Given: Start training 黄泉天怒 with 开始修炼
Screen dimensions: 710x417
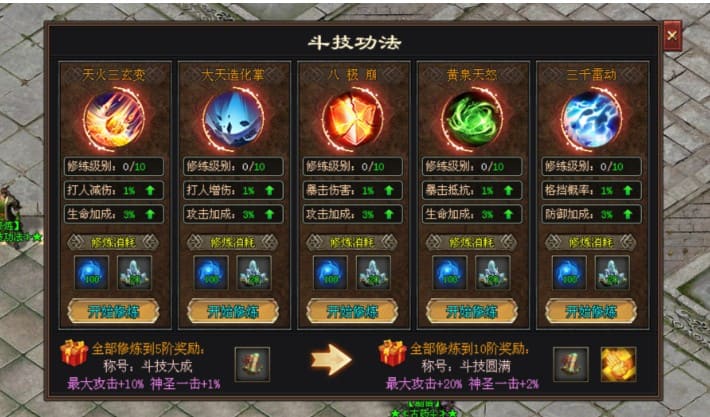Looking at the screenshot, I should (472, 311).
